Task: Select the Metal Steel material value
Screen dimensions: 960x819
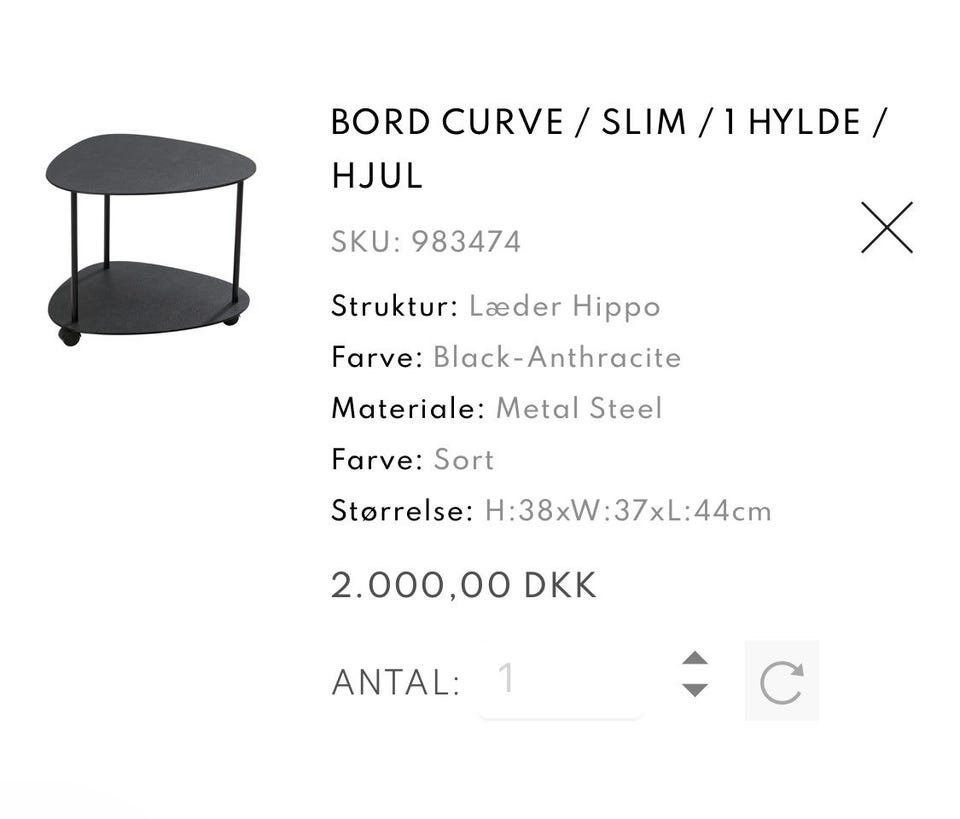Action: pos(579,408)
